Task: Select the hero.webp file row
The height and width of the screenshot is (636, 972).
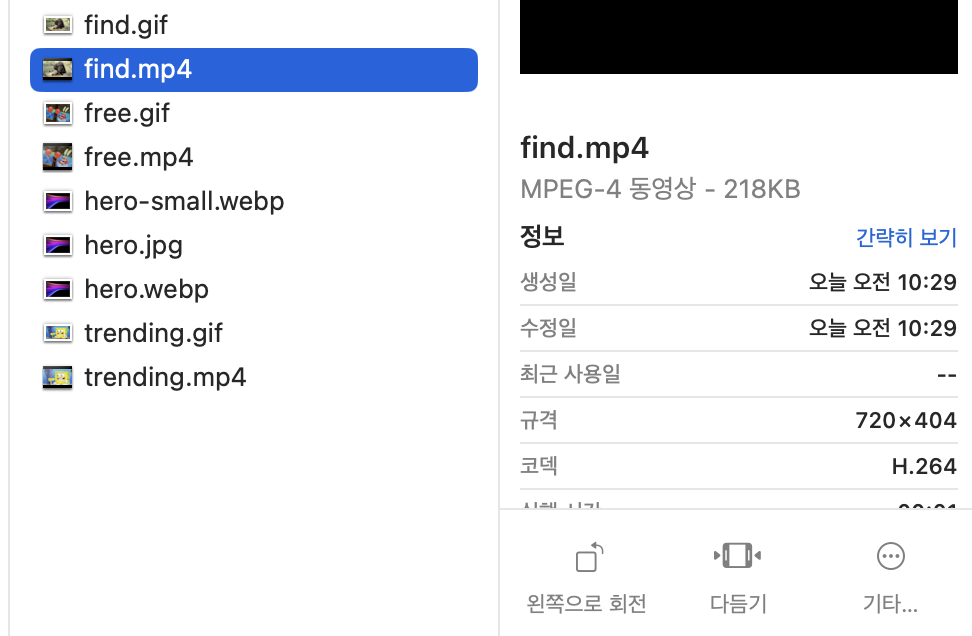Action: click(x=254, y=289)
